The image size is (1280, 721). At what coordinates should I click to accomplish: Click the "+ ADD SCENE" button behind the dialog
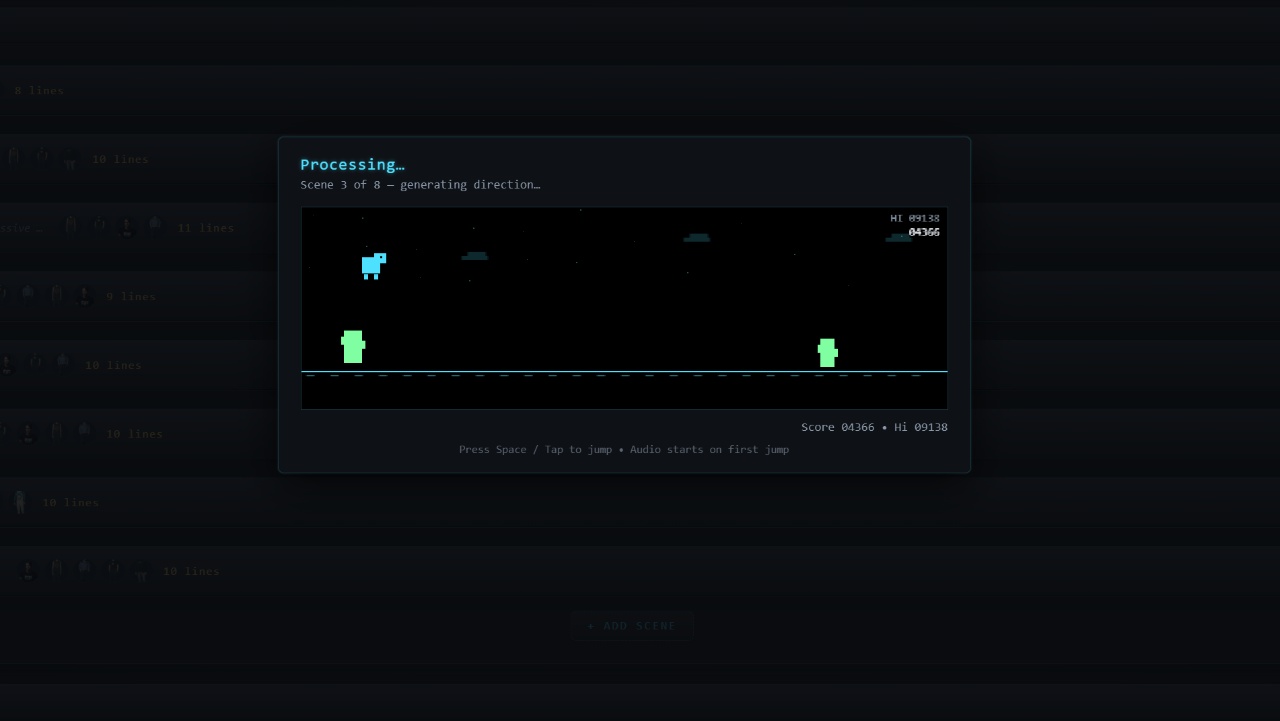click(x=632, y=626)
